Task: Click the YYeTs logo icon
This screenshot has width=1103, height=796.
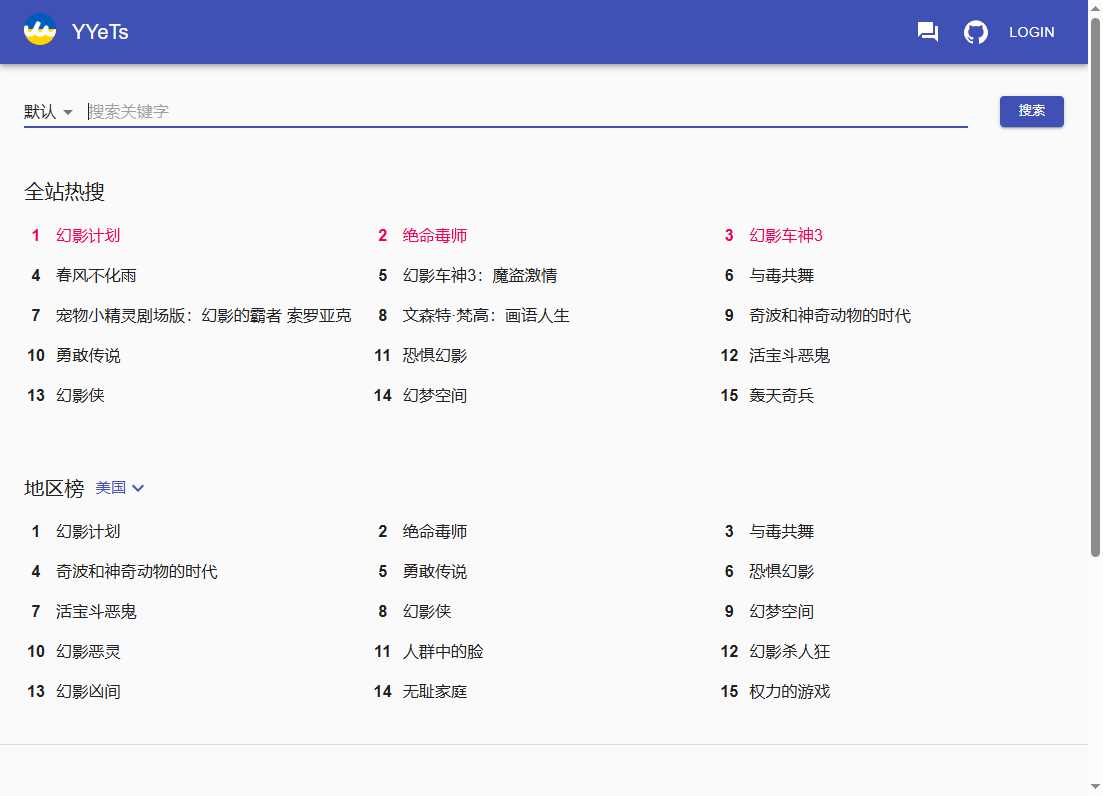Action: coord(39,31)
